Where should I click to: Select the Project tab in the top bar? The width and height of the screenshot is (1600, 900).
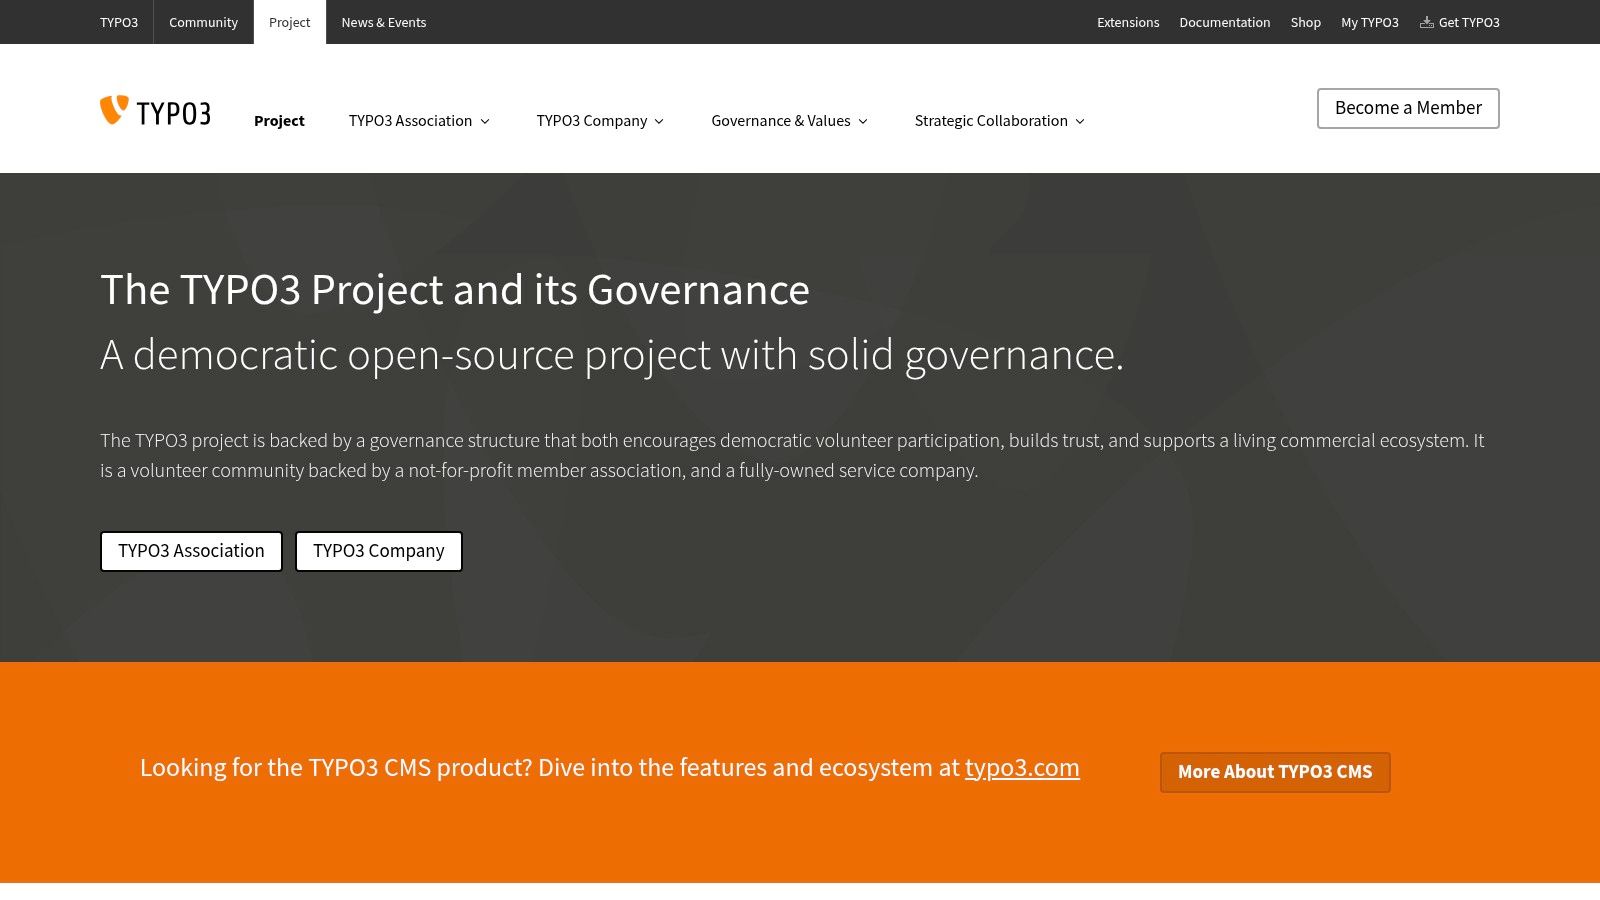click(289, 22)
